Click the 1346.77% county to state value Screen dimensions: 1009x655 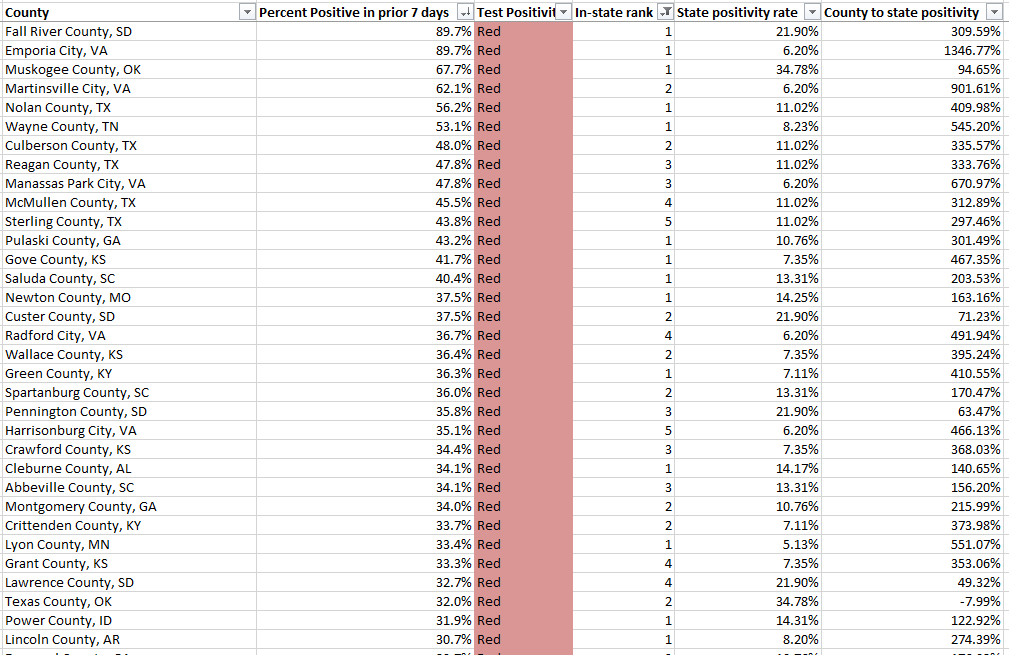(912, 50)
